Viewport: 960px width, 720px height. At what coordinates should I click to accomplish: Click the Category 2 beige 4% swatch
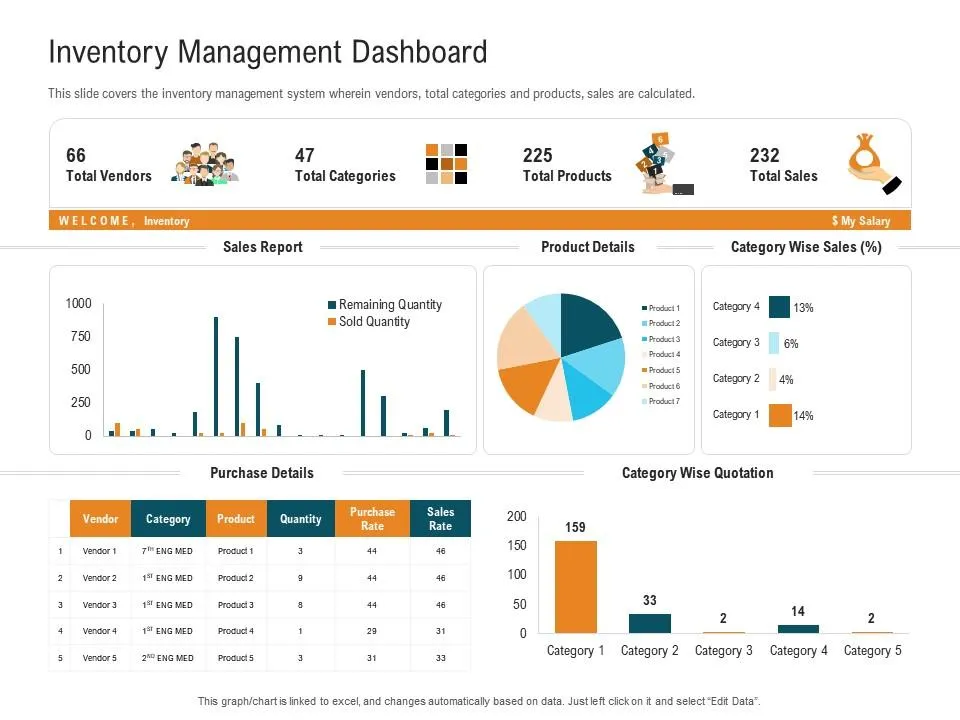pyautogui.click(x=773, y=379)
